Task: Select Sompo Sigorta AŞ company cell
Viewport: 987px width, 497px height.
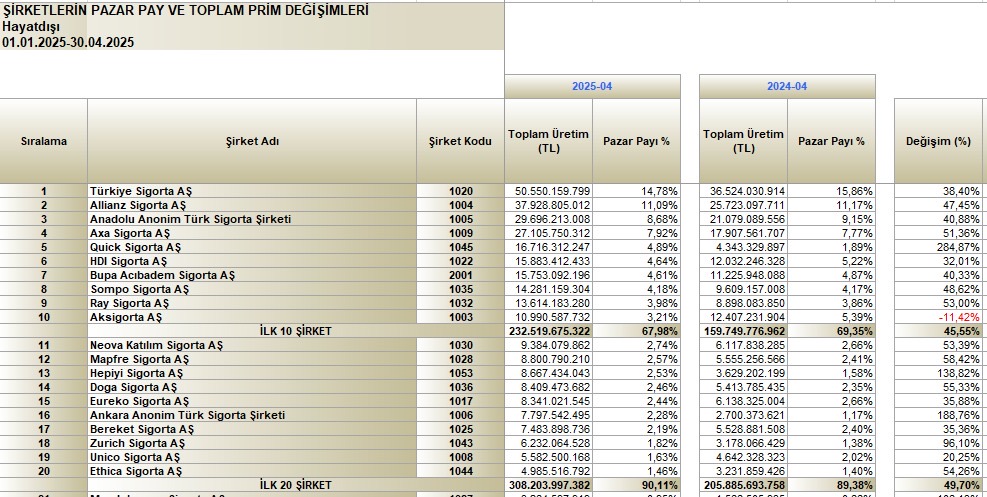Action: click(252, 289)
